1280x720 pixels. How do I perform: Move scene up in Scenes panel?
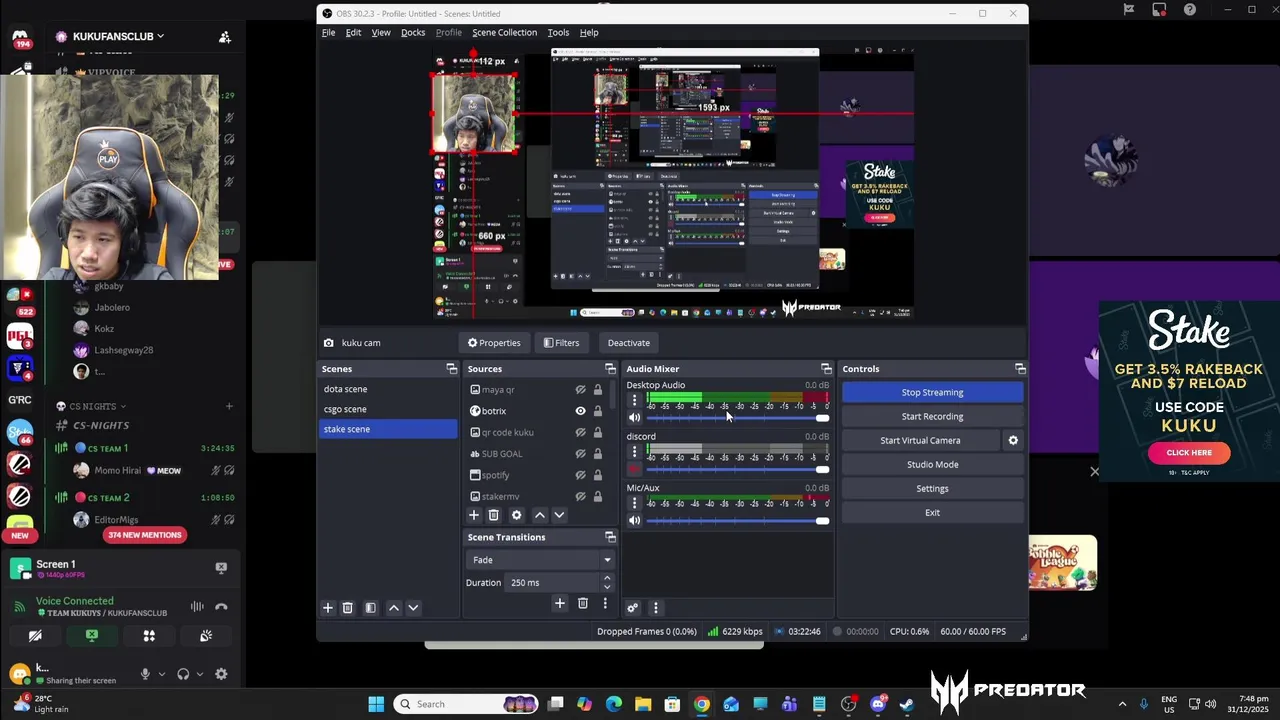pos(393,608)
